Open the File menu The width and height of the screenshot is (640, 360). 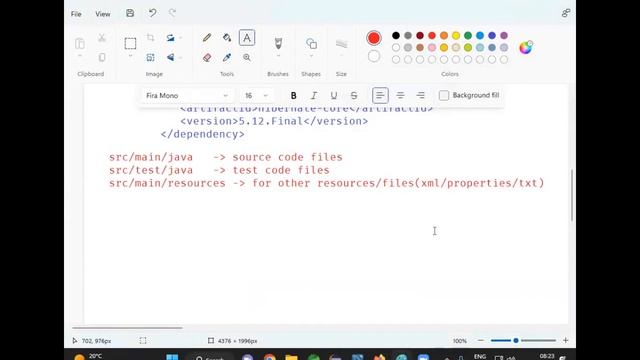(76, 14)
